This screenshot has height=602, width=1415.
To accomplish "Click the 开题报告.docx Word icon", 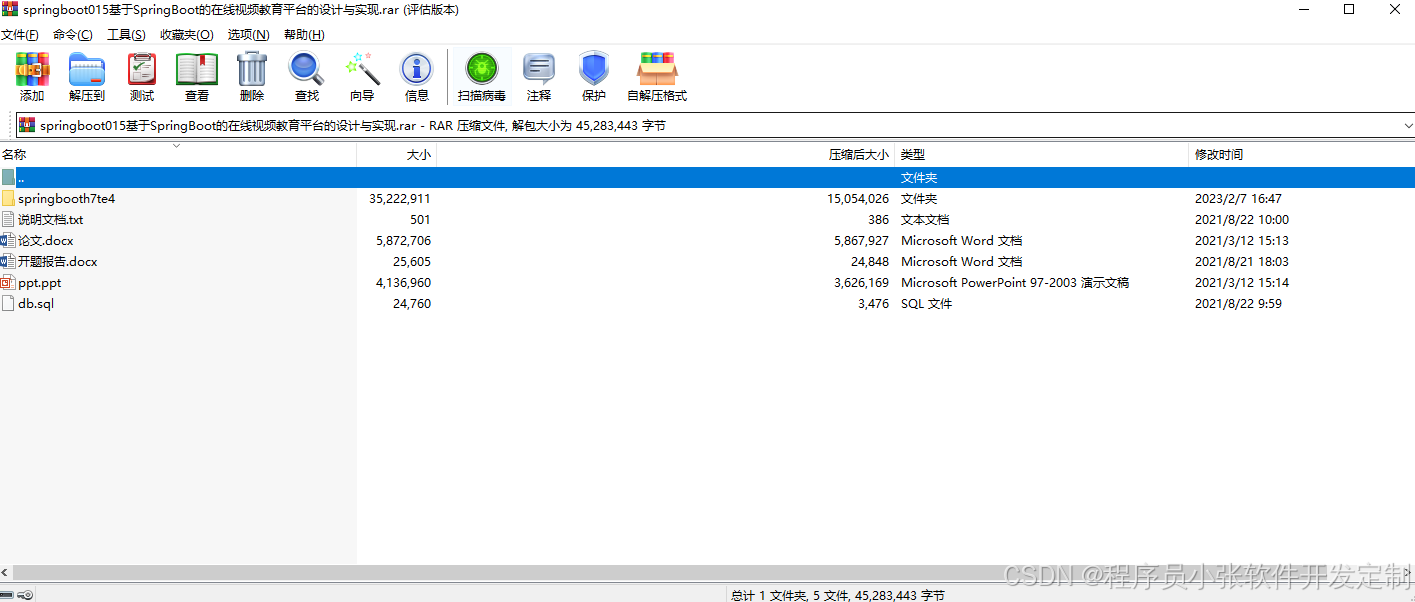I will click(x=8, y=261).
